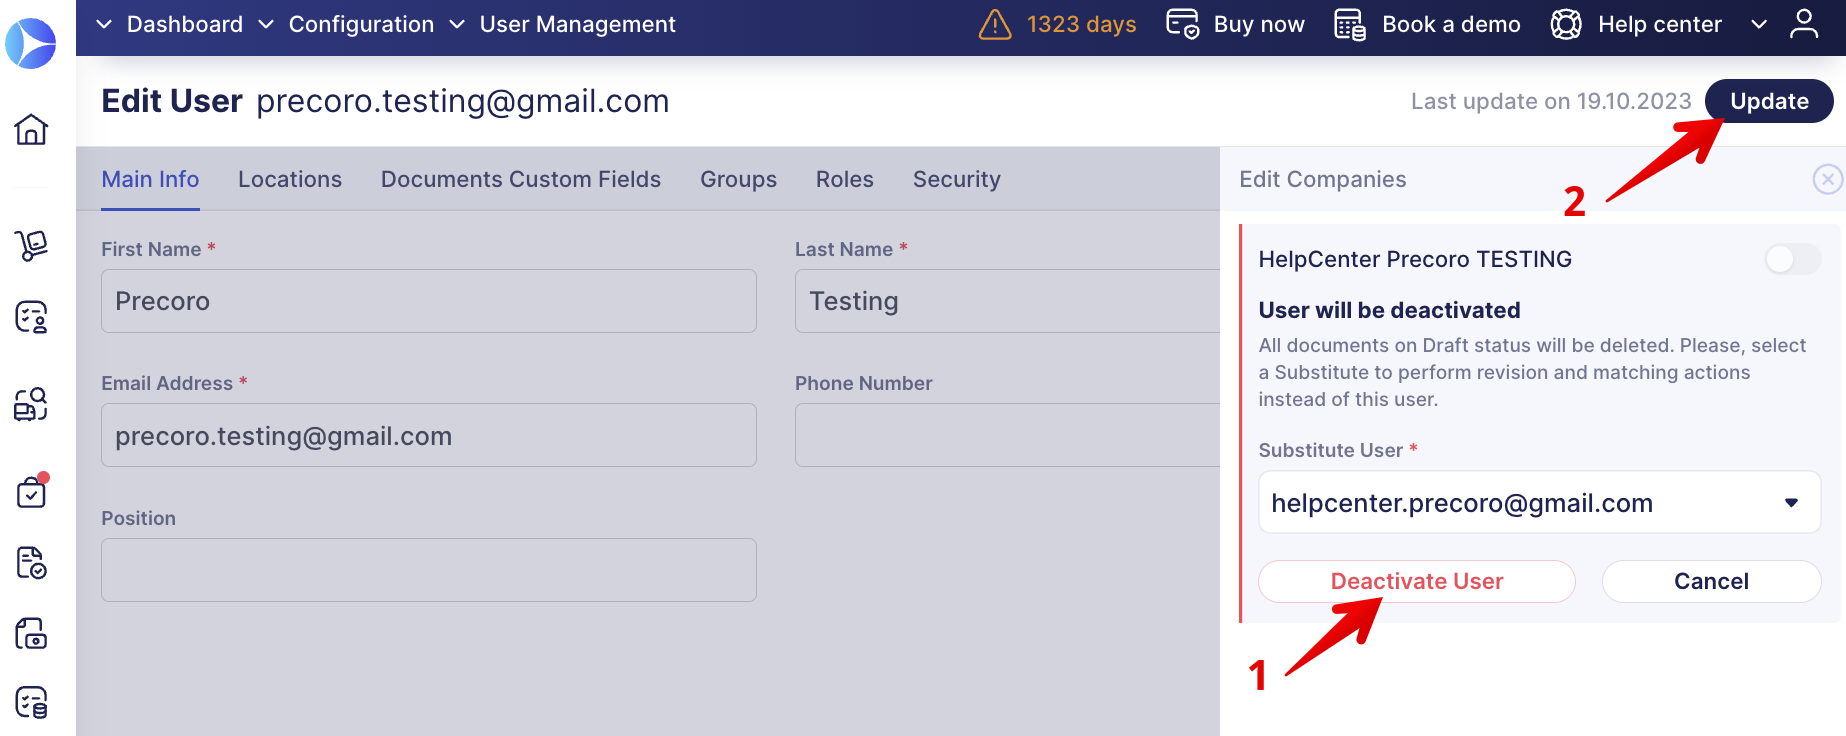
Task: Open the checklist database sidebar icon
Action: click(x=31, y=703)
